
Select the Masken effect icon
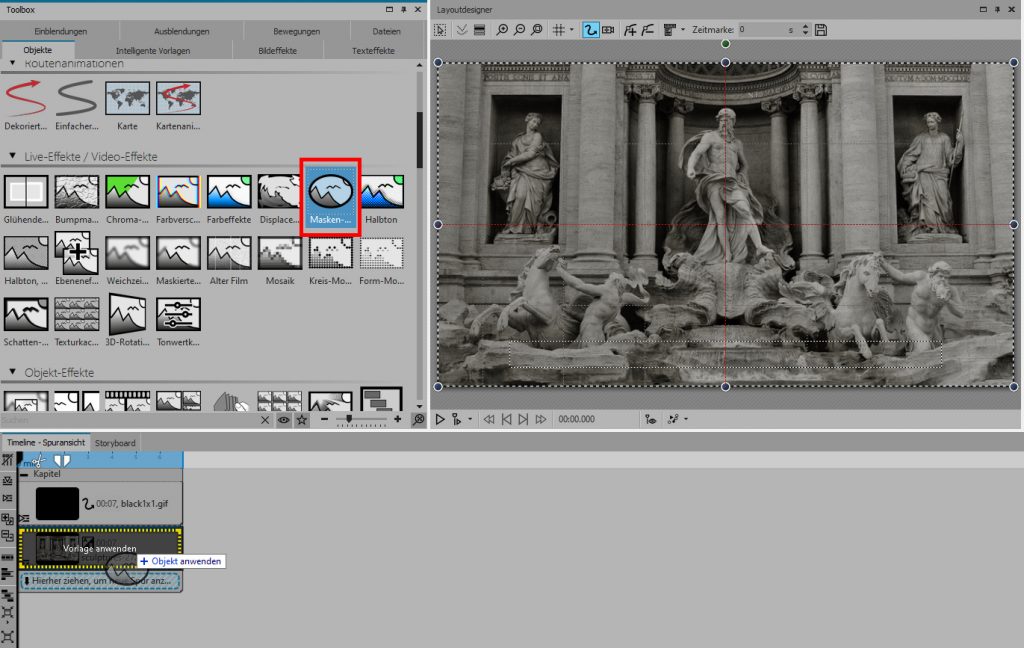pos(330,191)
